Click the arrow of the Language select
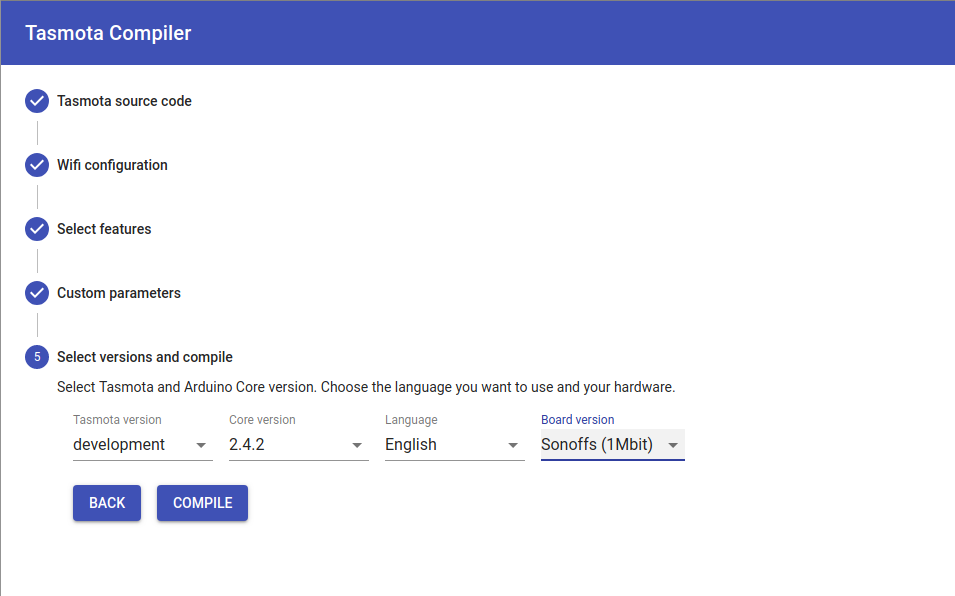955x596 pixels. tap(513, 446)
